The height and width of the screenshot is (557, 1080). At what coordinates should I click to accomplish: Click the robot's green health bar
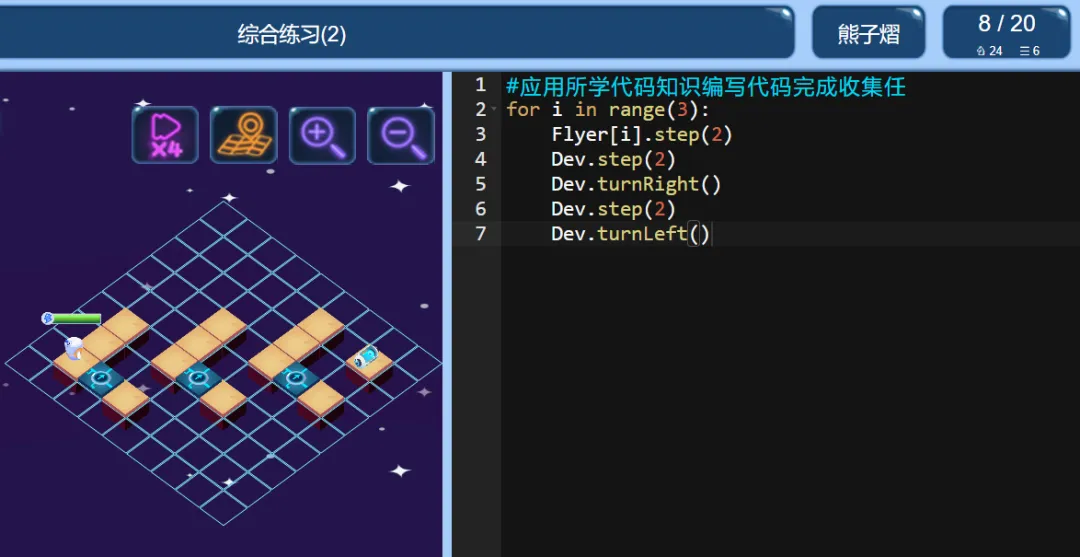[x=72, y=318]
